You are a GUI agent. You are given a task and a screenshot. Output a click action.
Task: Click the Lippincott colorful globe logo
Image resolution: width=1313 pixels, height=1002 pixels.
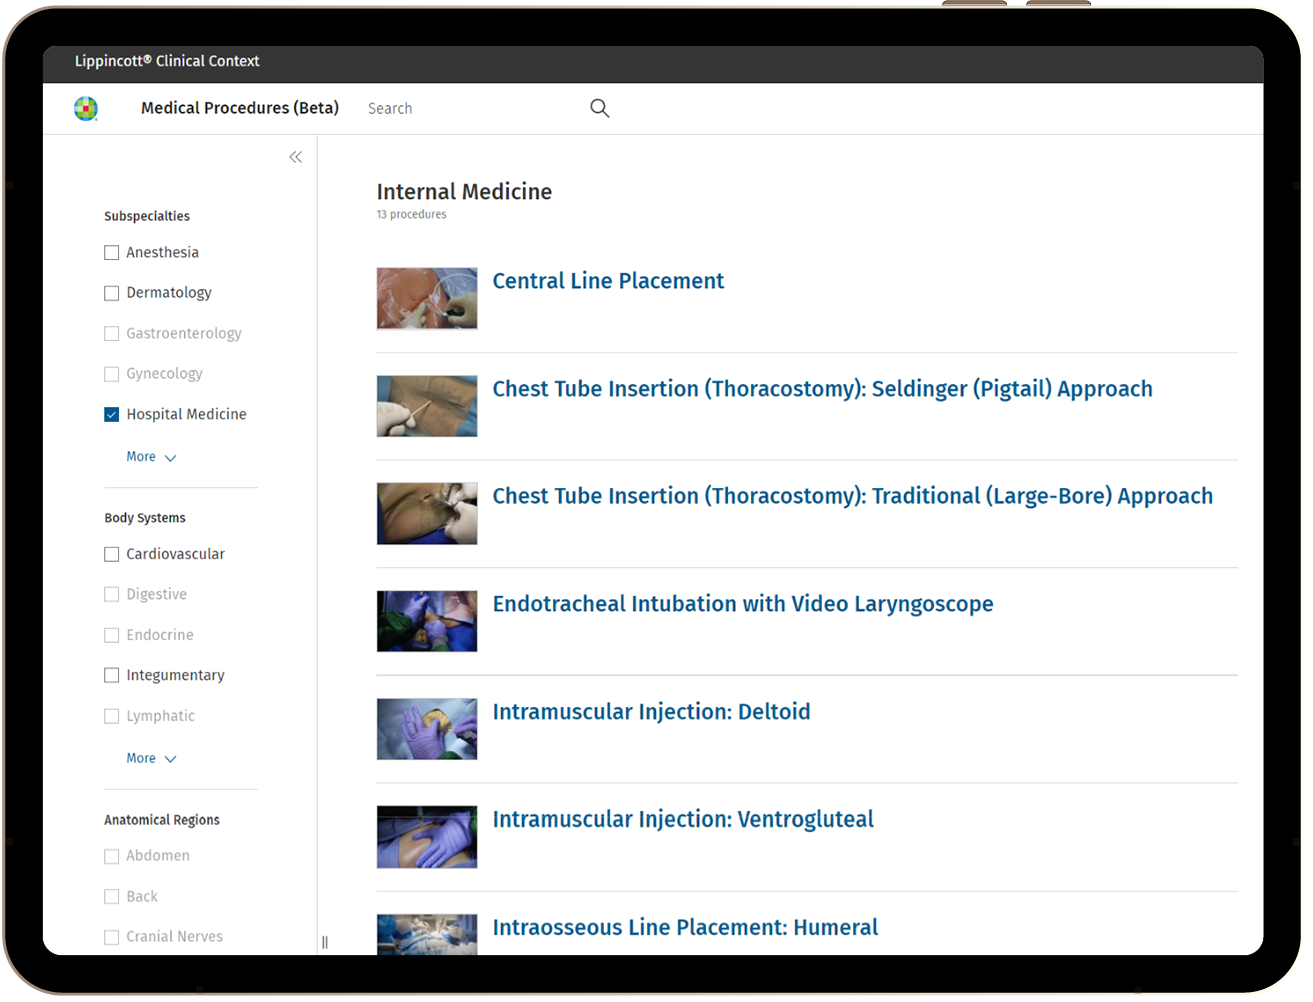(86, 108)
